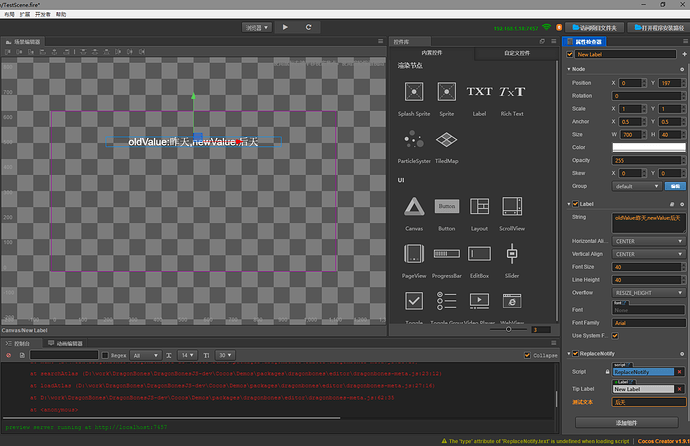Open the Label component settings gear
Image resolution: width=690 pixels, height=446 pixels.
tap(682, 204)
